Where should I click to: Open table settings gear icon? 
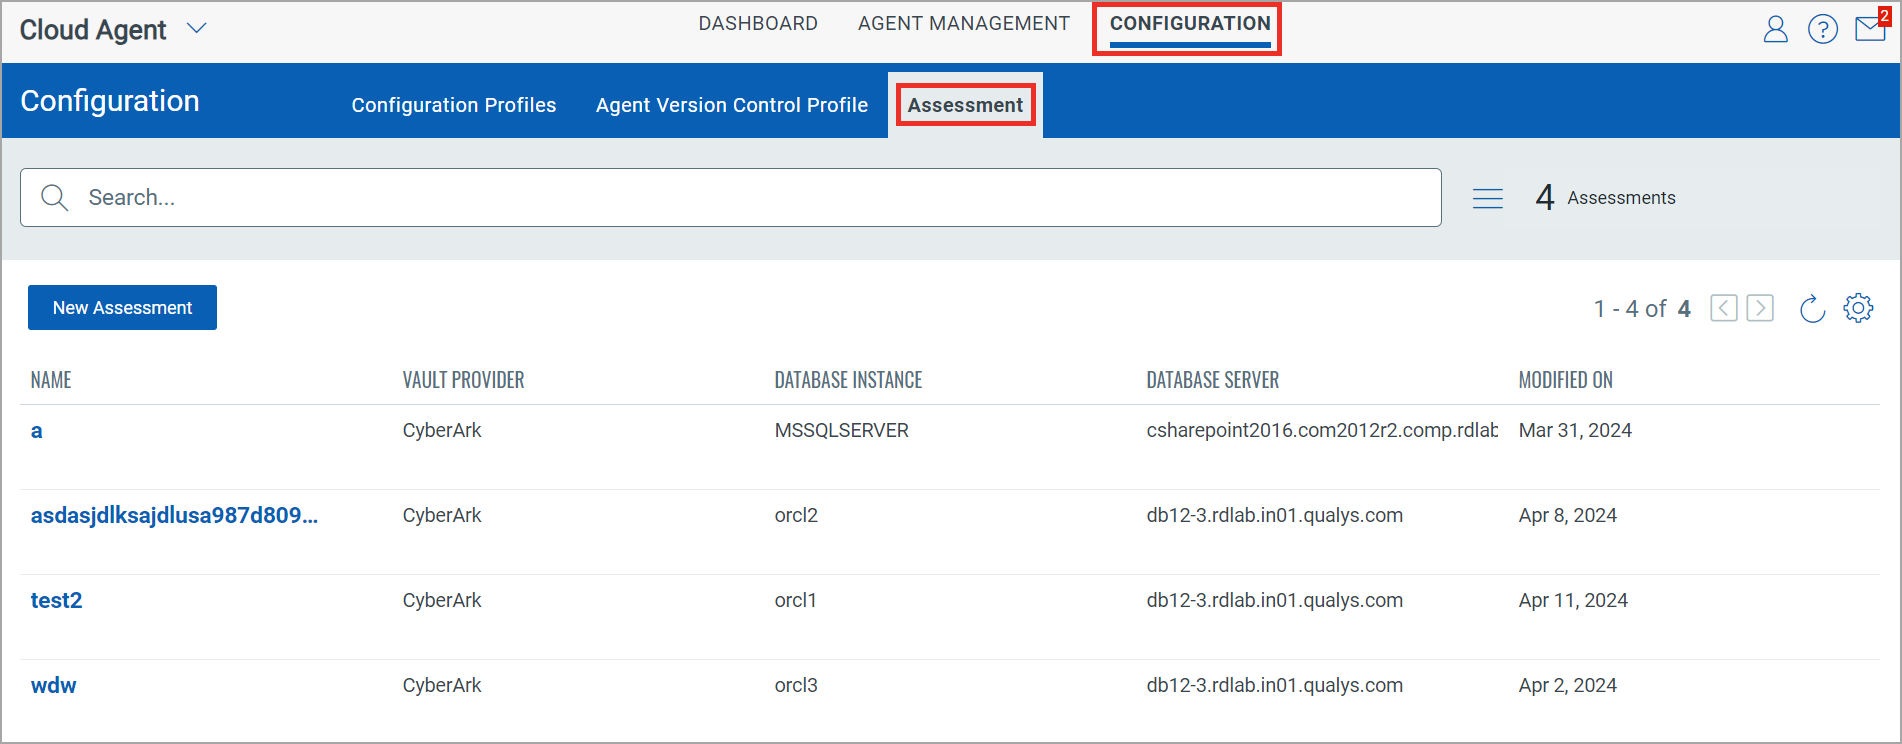point(1858,308)
